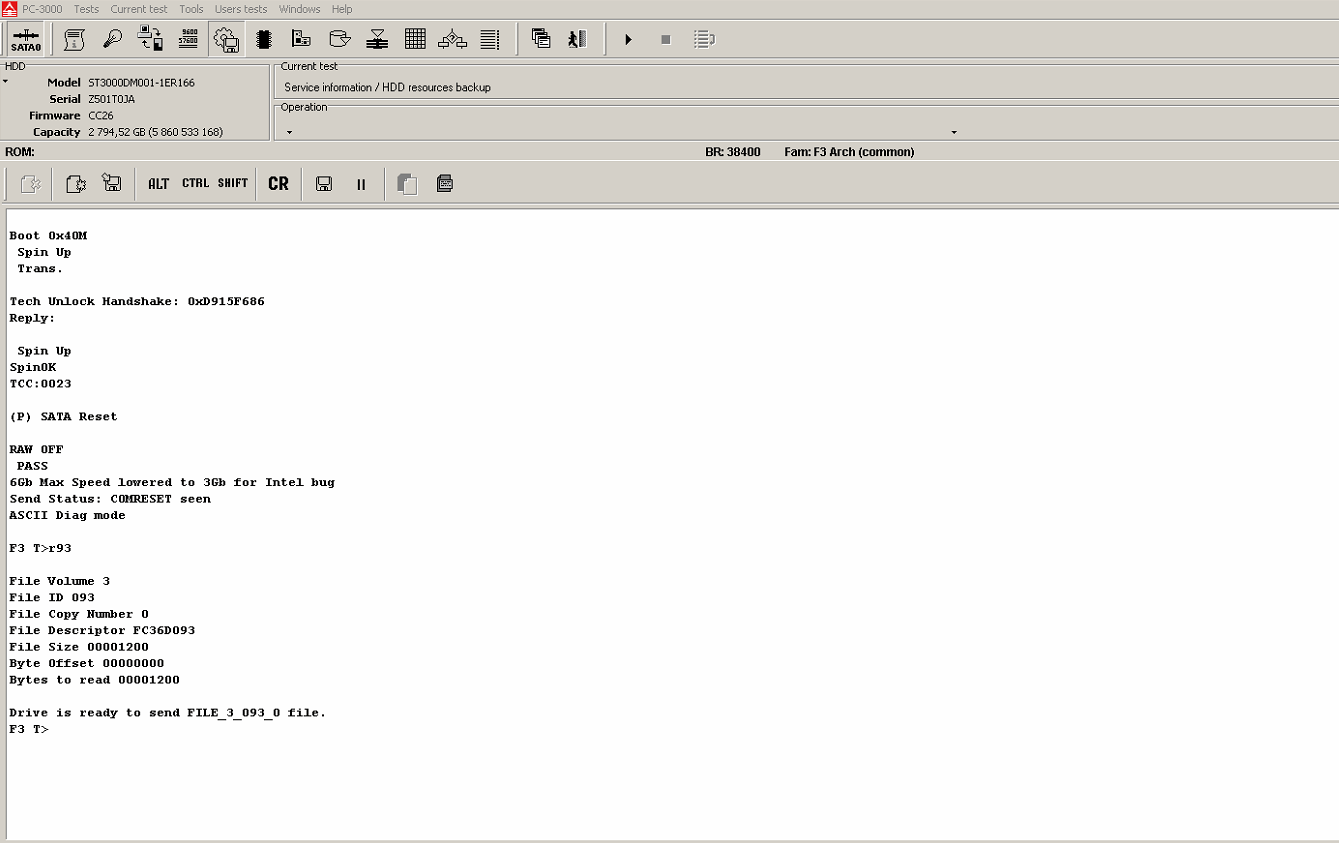Click the grid table icon in toolbar
This screenshot has width=1339, height=843.
(415, 39)
